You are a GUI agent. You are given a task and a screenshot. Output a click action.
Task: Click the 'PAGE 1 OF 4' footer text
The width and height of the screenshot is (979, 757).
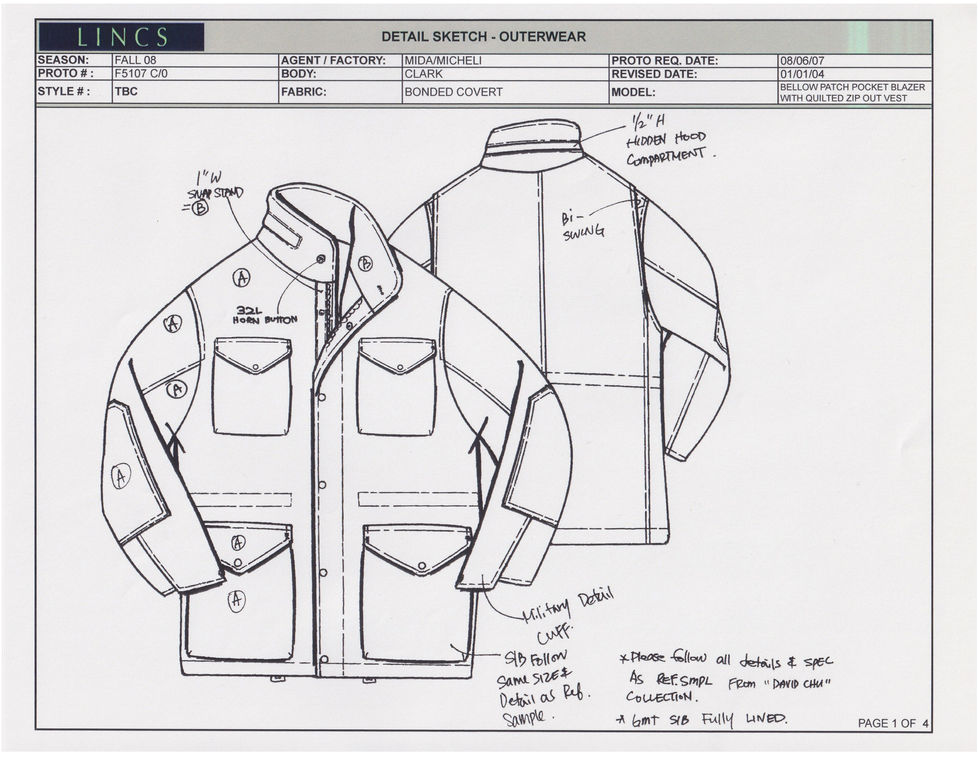(893, 723)
